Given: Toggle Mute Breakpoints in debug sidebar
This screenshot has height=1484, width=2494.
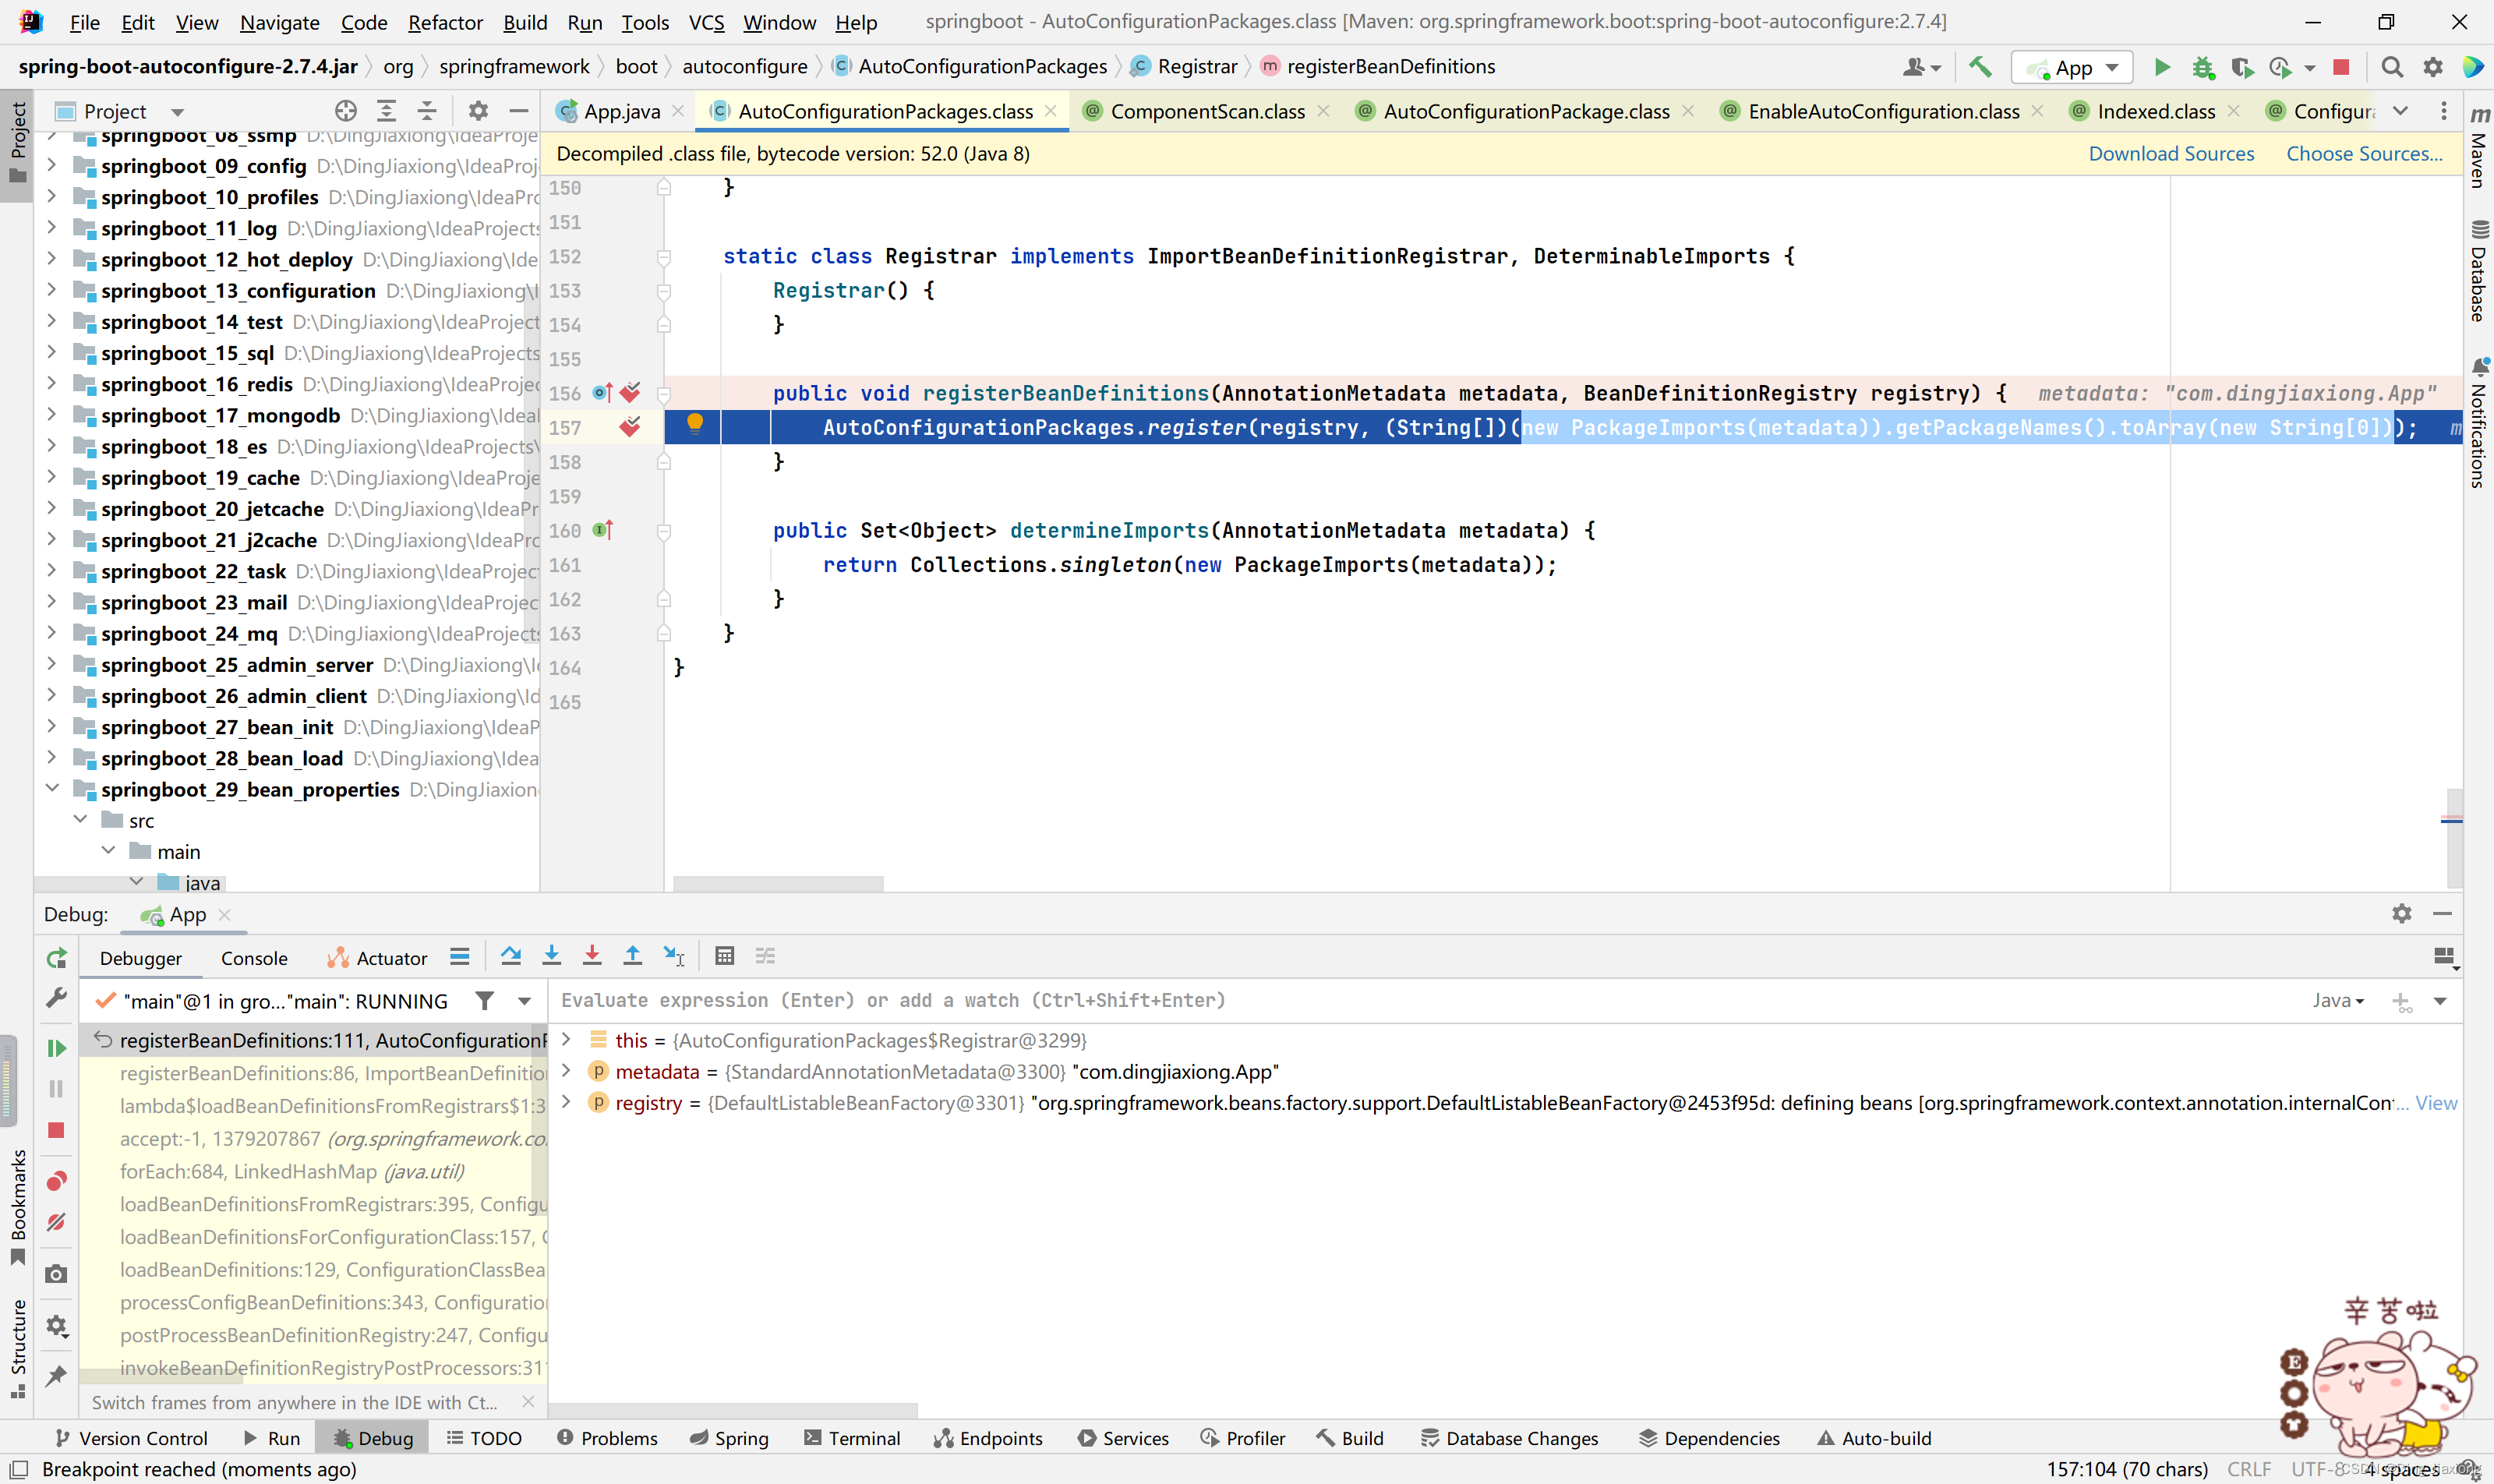Looking at the screenshot, I should (x=57, y=1222).
